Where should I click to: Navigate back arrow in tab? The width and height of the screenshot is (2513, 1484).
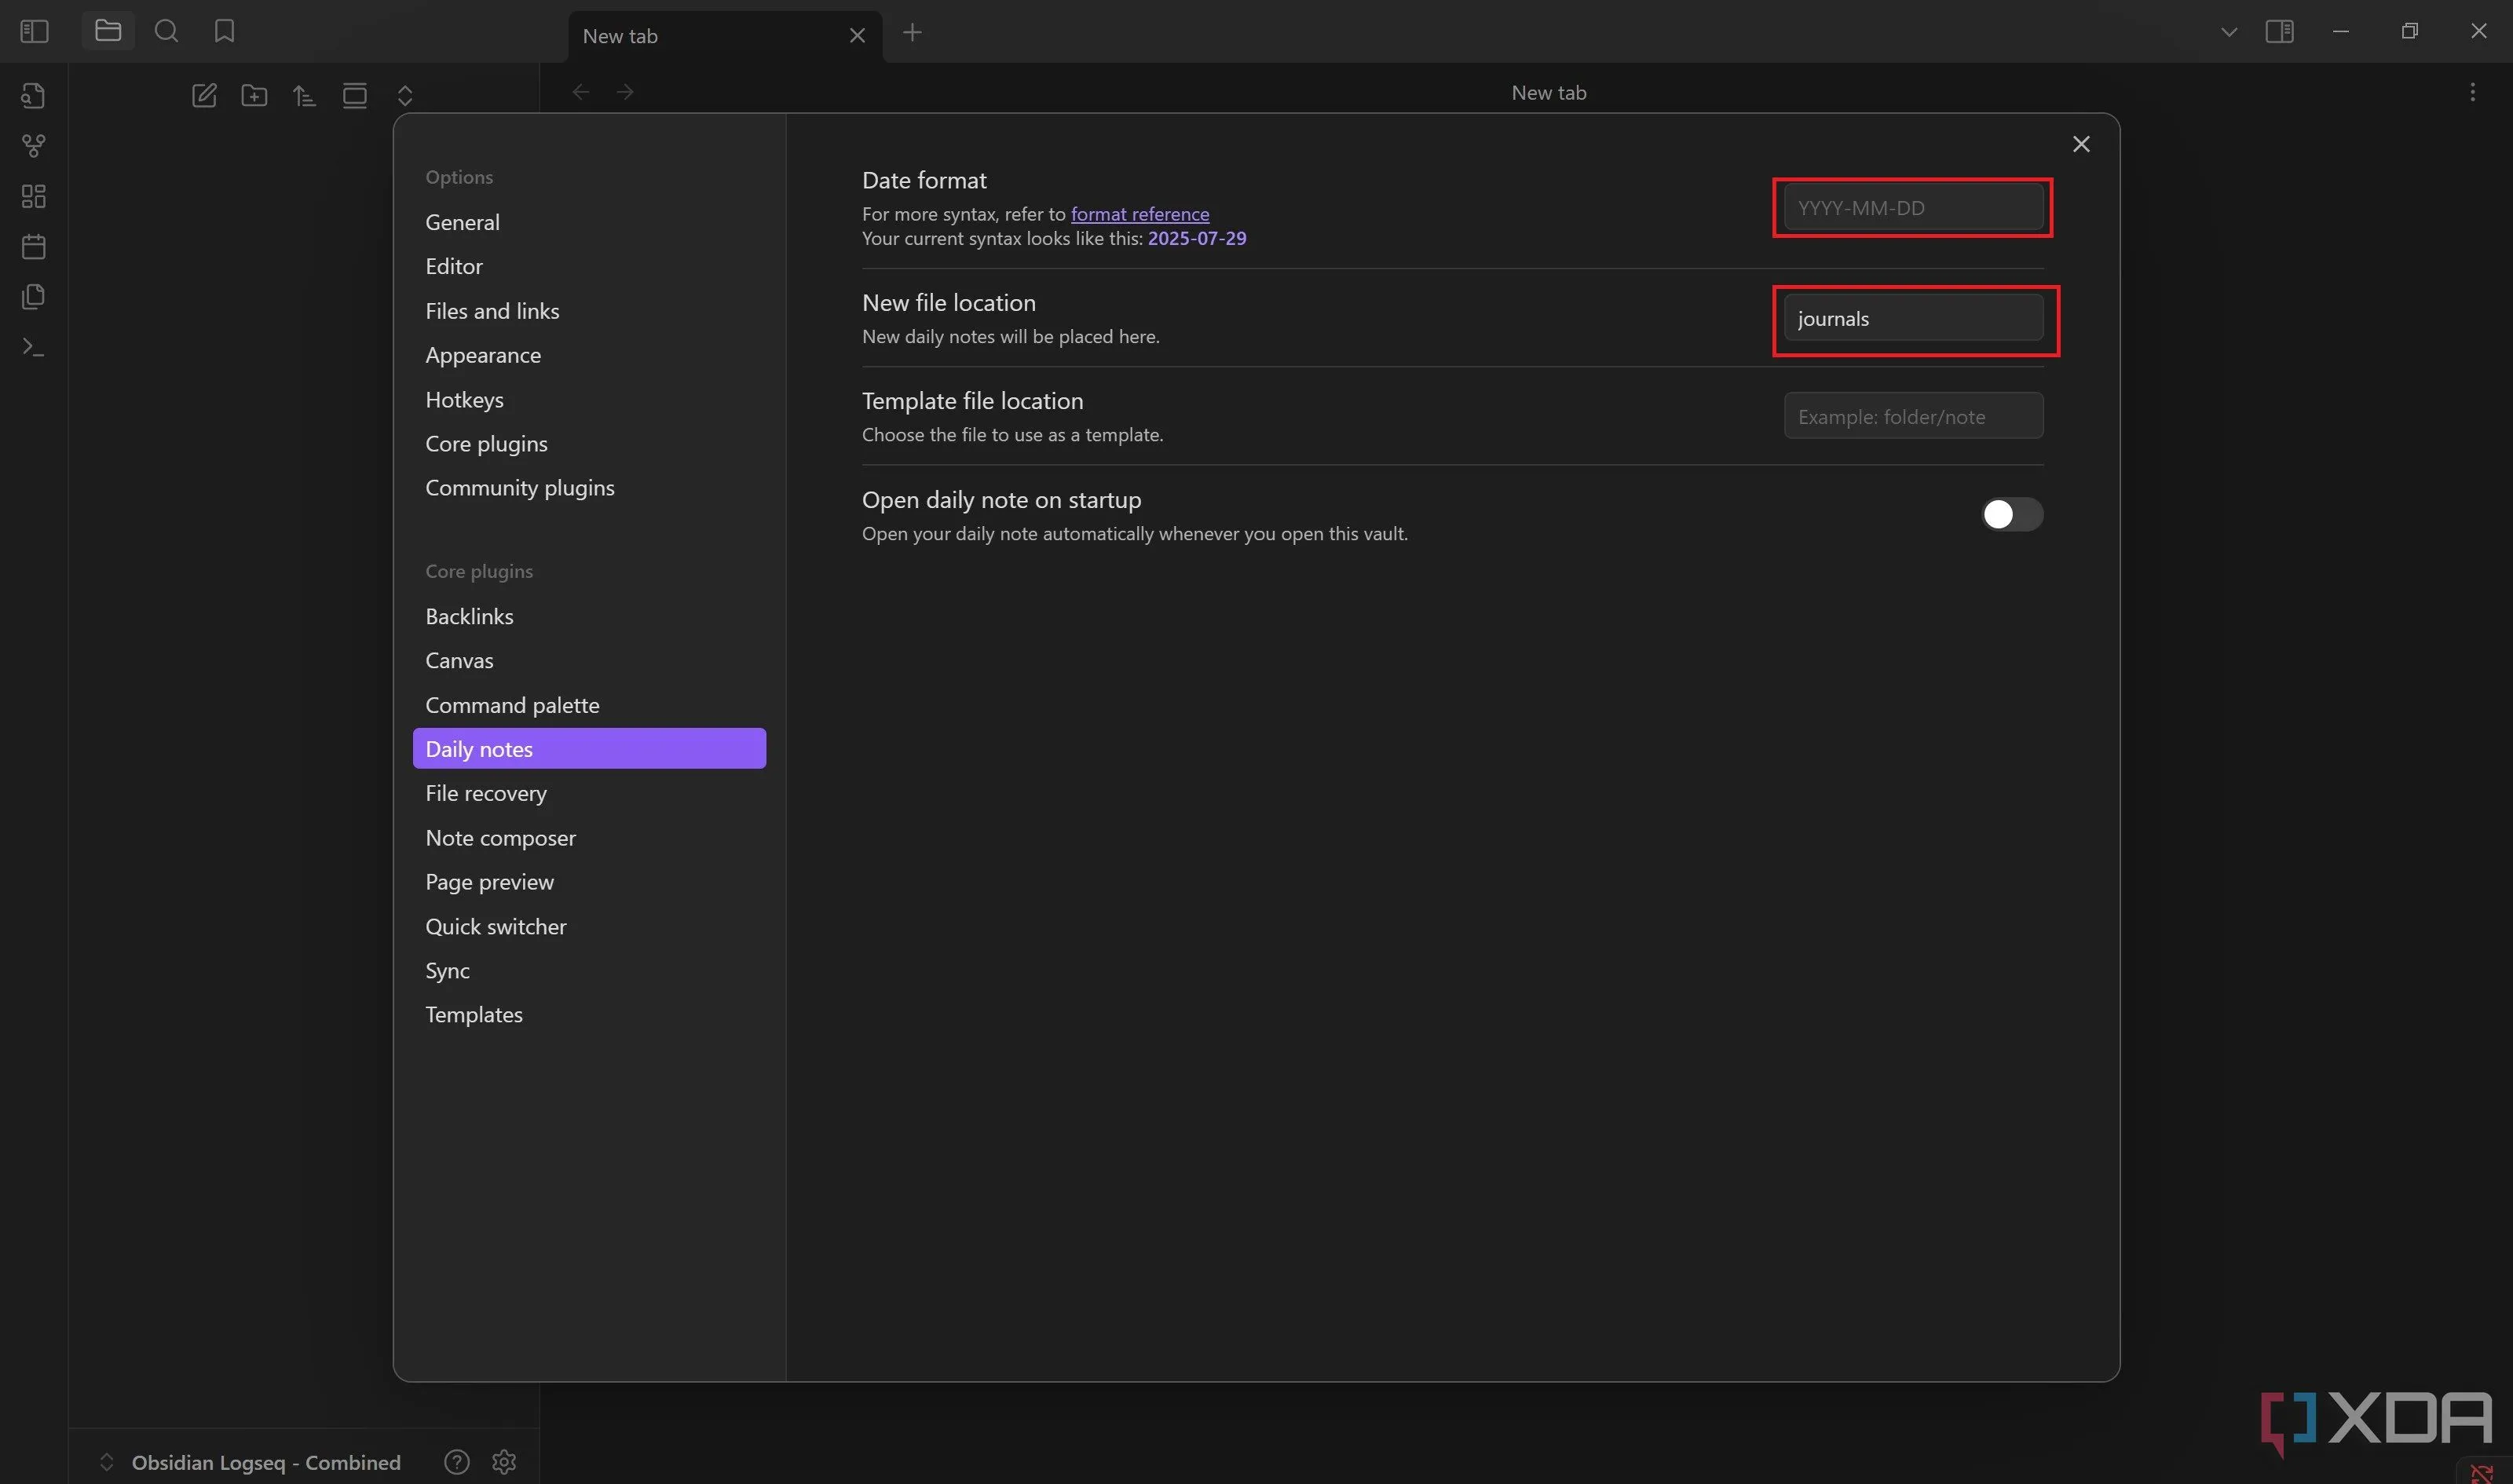point(580,92)
